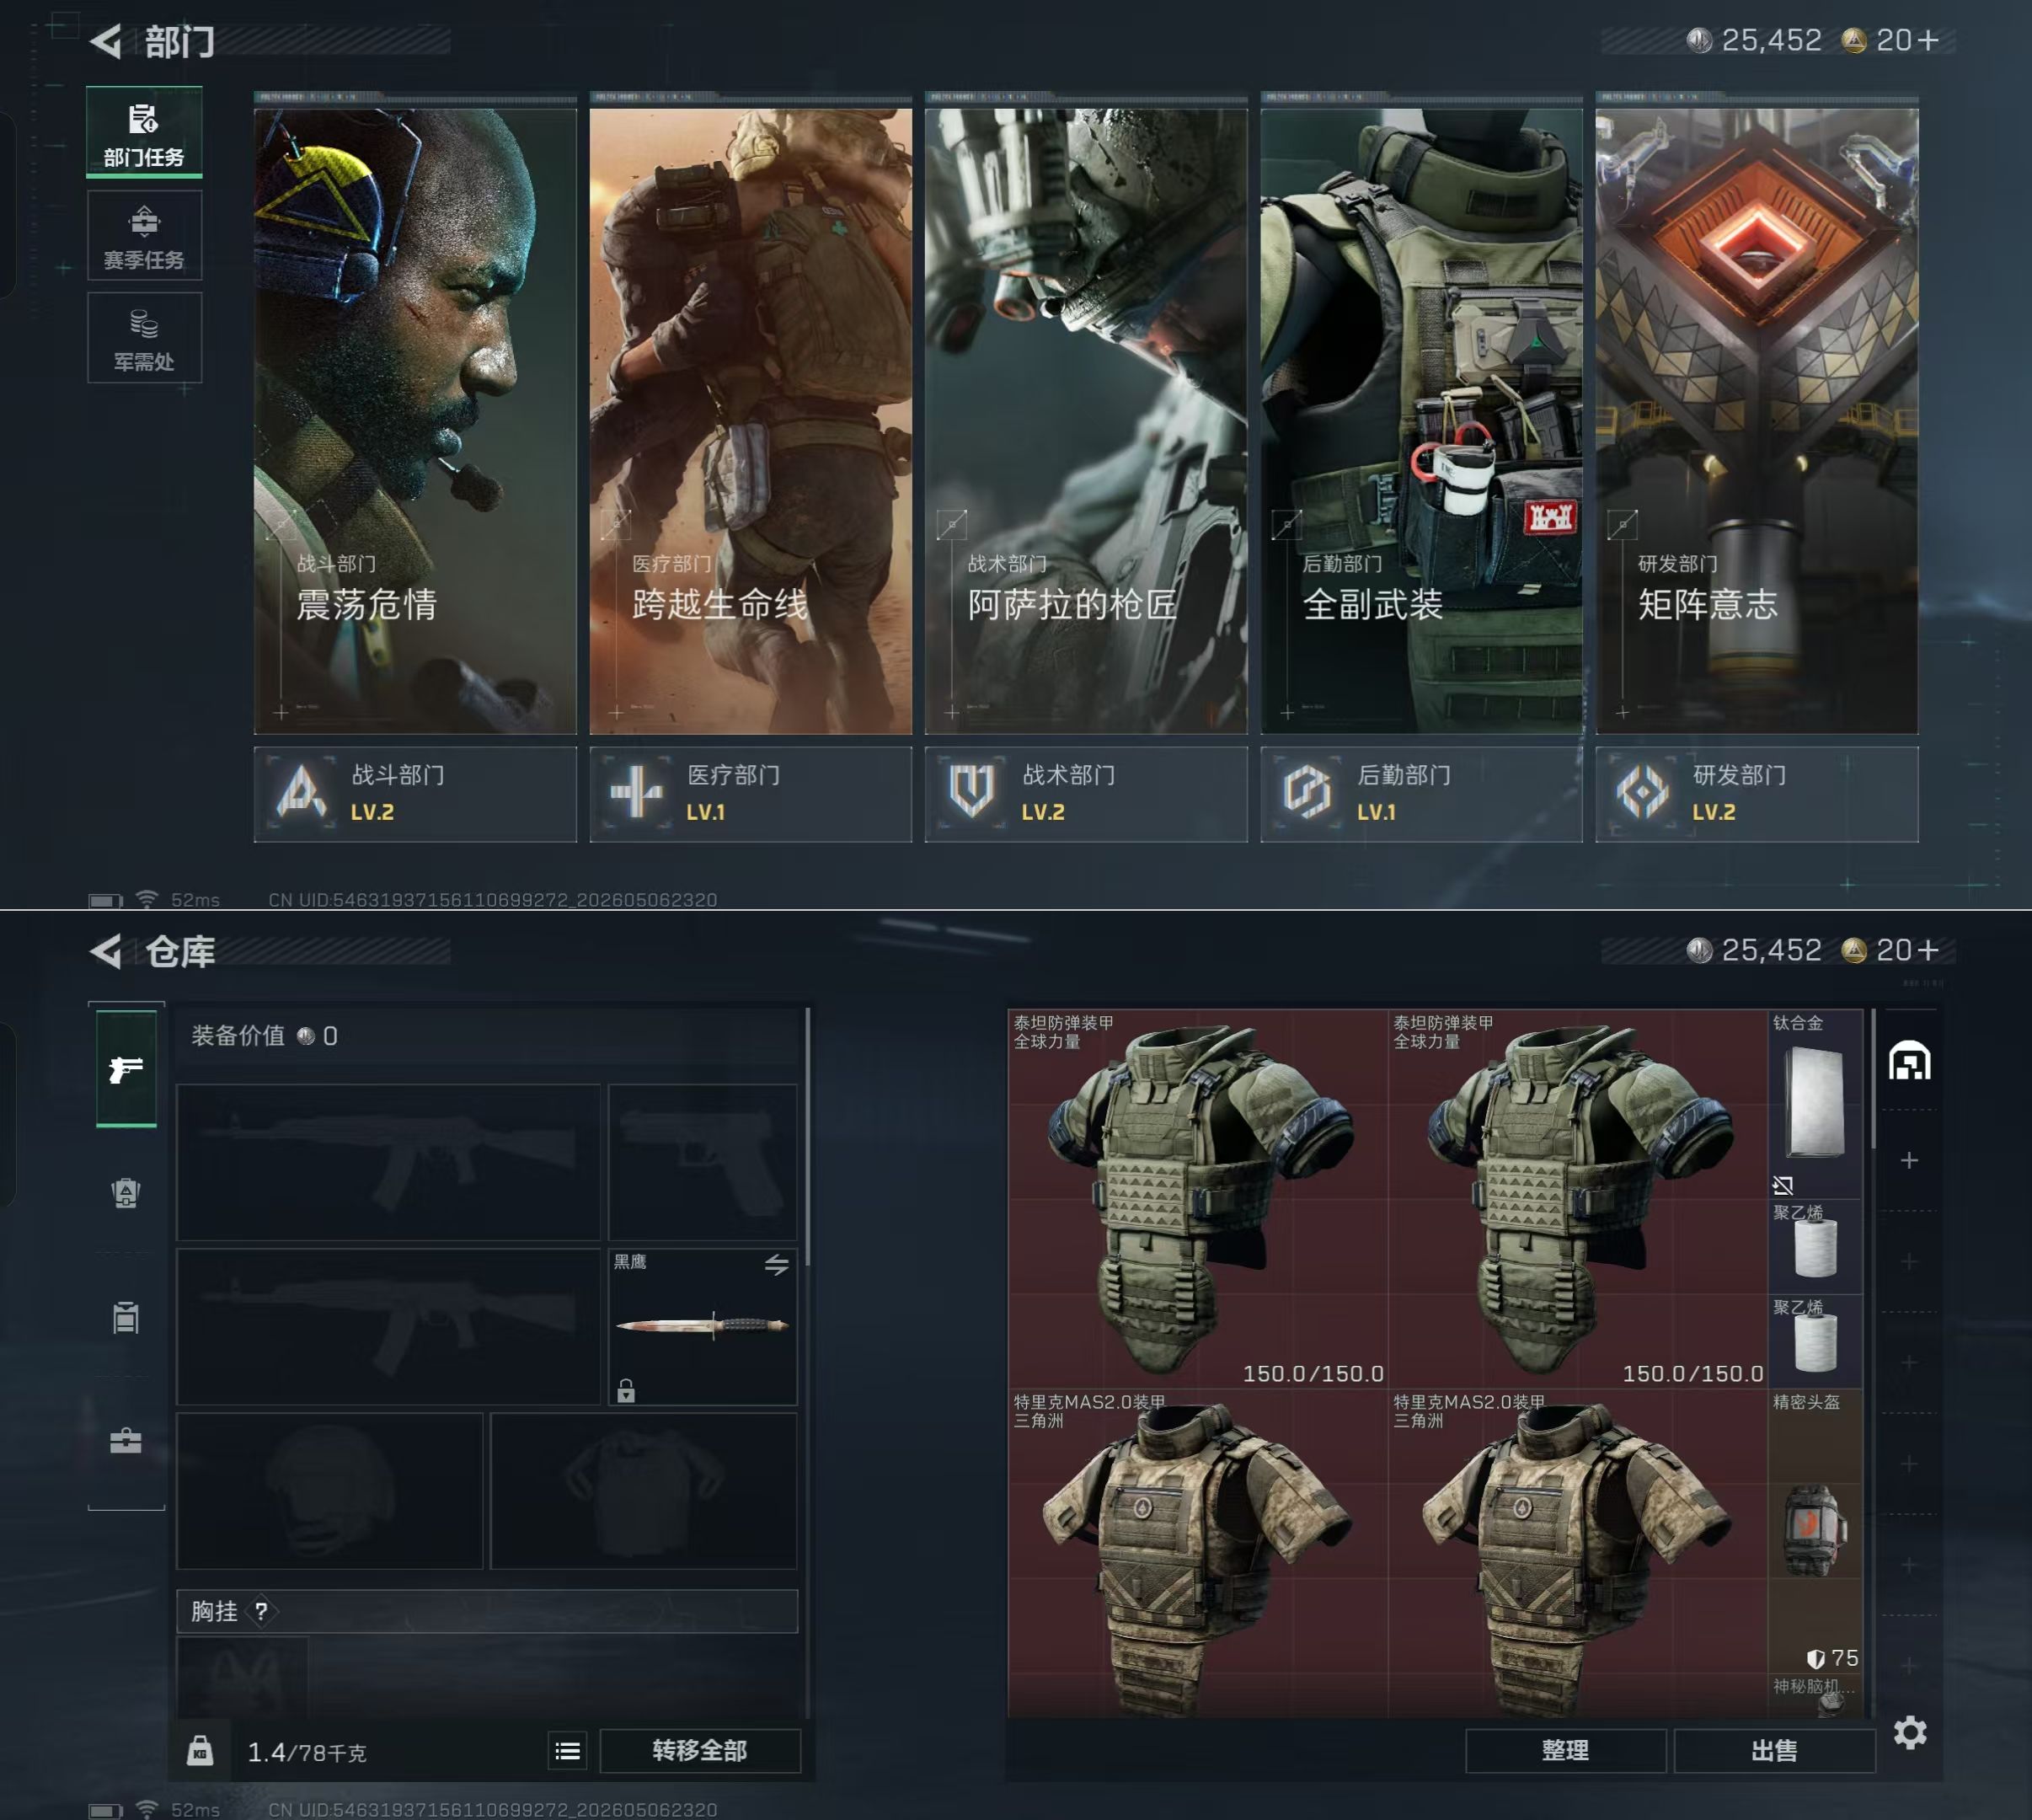Screen dimensions: 2032x1820
Task: Toggle the list view icon beside 转移全部
Action: click(x=568, y=1751)
